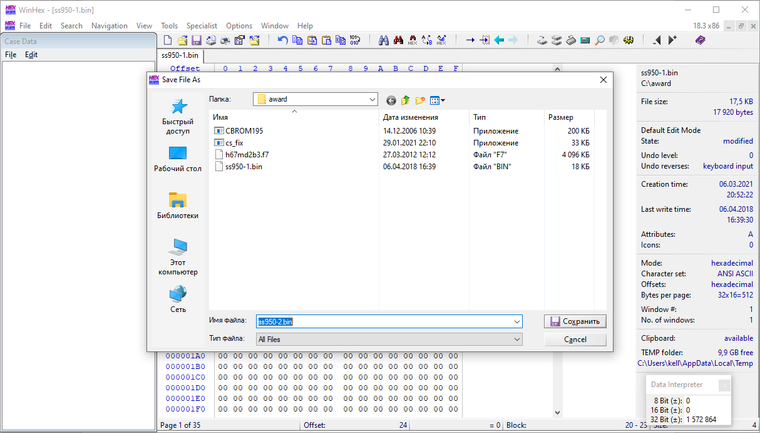760x433 pixels.
Task: Click the purple Help book icon
Action: pos(700,40)
